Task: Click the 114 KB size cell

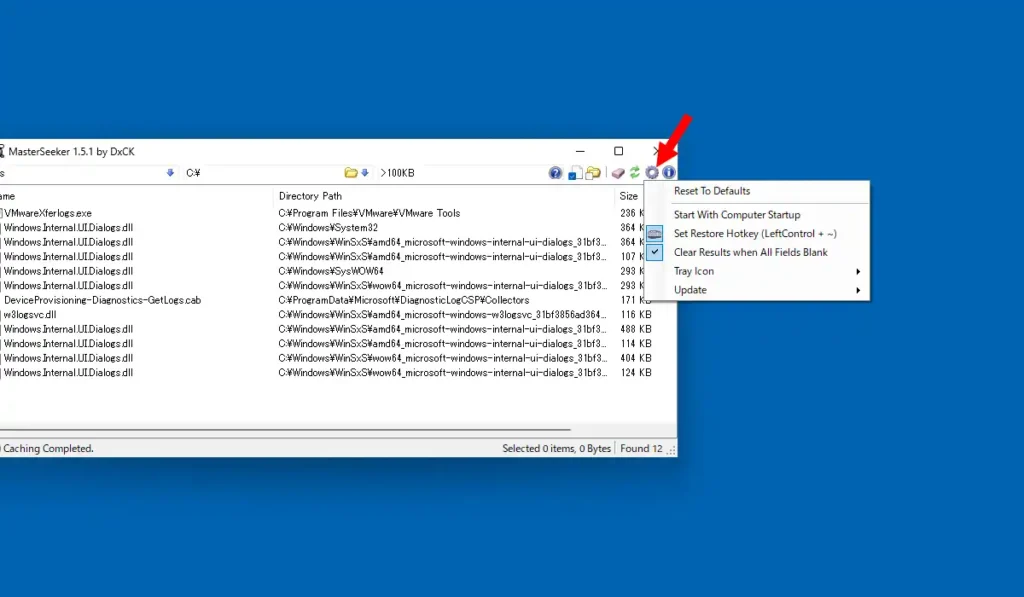Action: tap(635, 344)
